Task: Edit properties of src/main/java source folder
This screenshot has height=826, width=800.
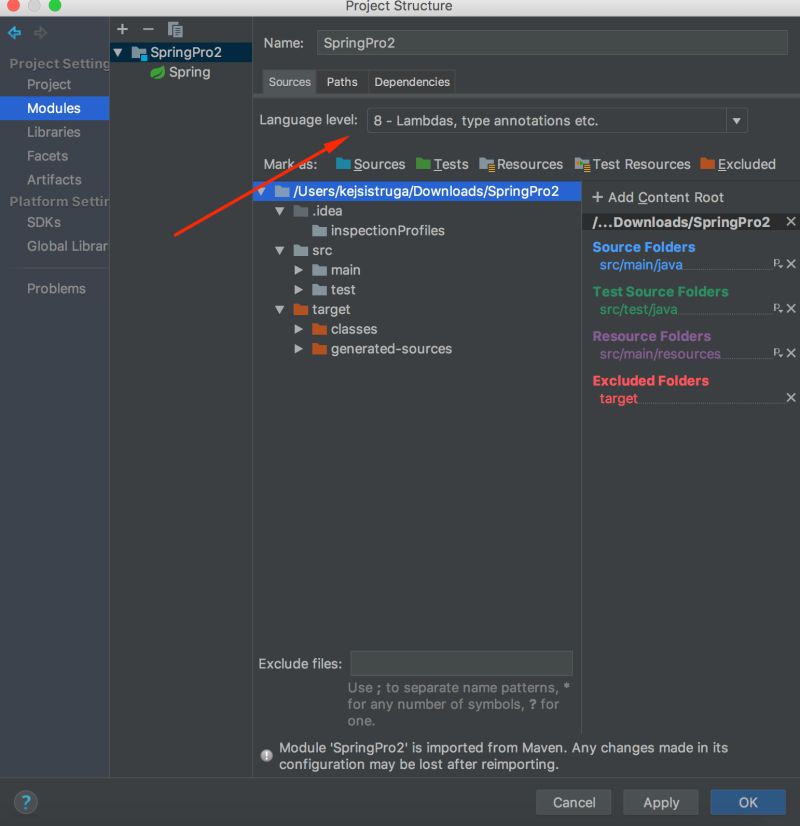Action: point(777,263)
